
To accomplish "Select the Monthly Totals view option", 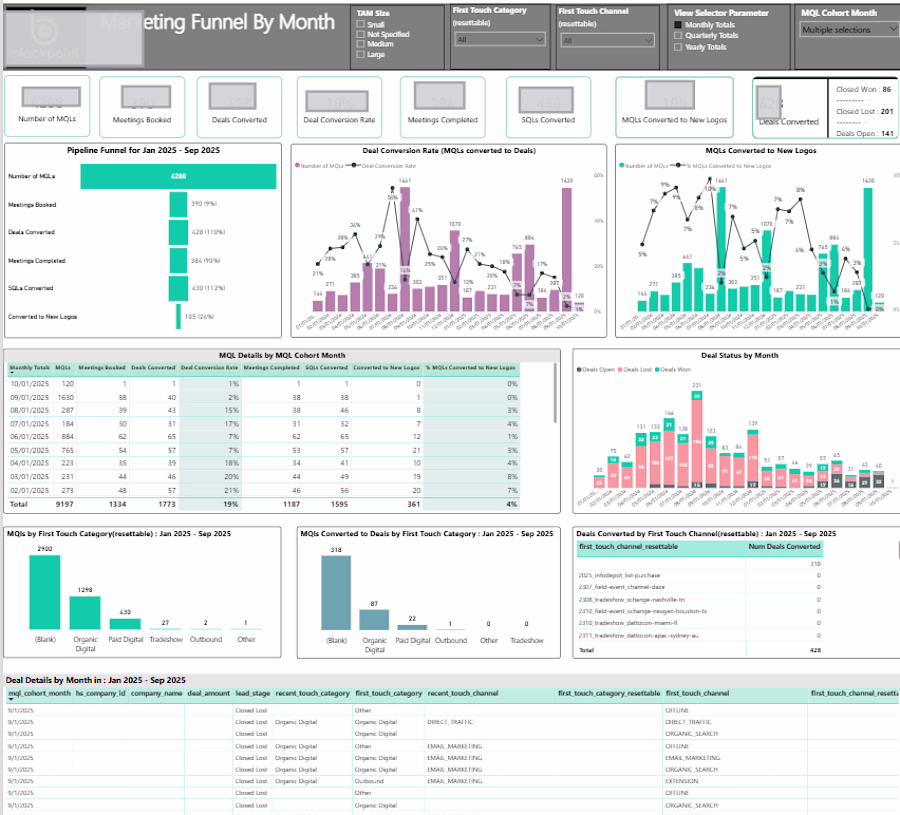I will (678, 25).
